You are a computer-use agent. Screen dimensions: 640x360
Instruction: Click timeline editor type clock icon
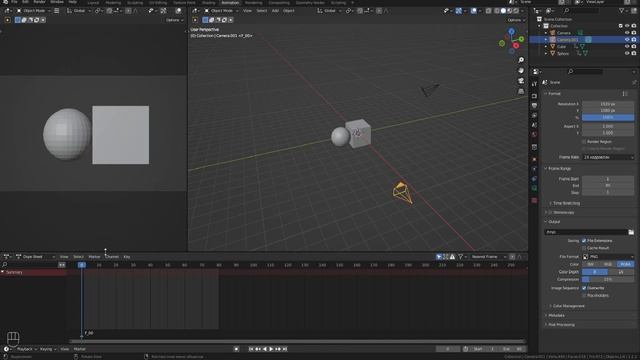[x=7, y=349]
